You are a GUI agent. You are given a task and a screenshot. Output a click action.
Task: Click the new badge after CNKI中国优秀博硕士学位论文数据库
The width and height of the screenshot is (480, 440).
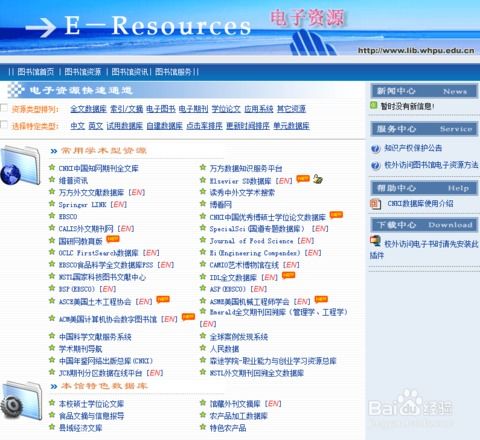point(336,215)
